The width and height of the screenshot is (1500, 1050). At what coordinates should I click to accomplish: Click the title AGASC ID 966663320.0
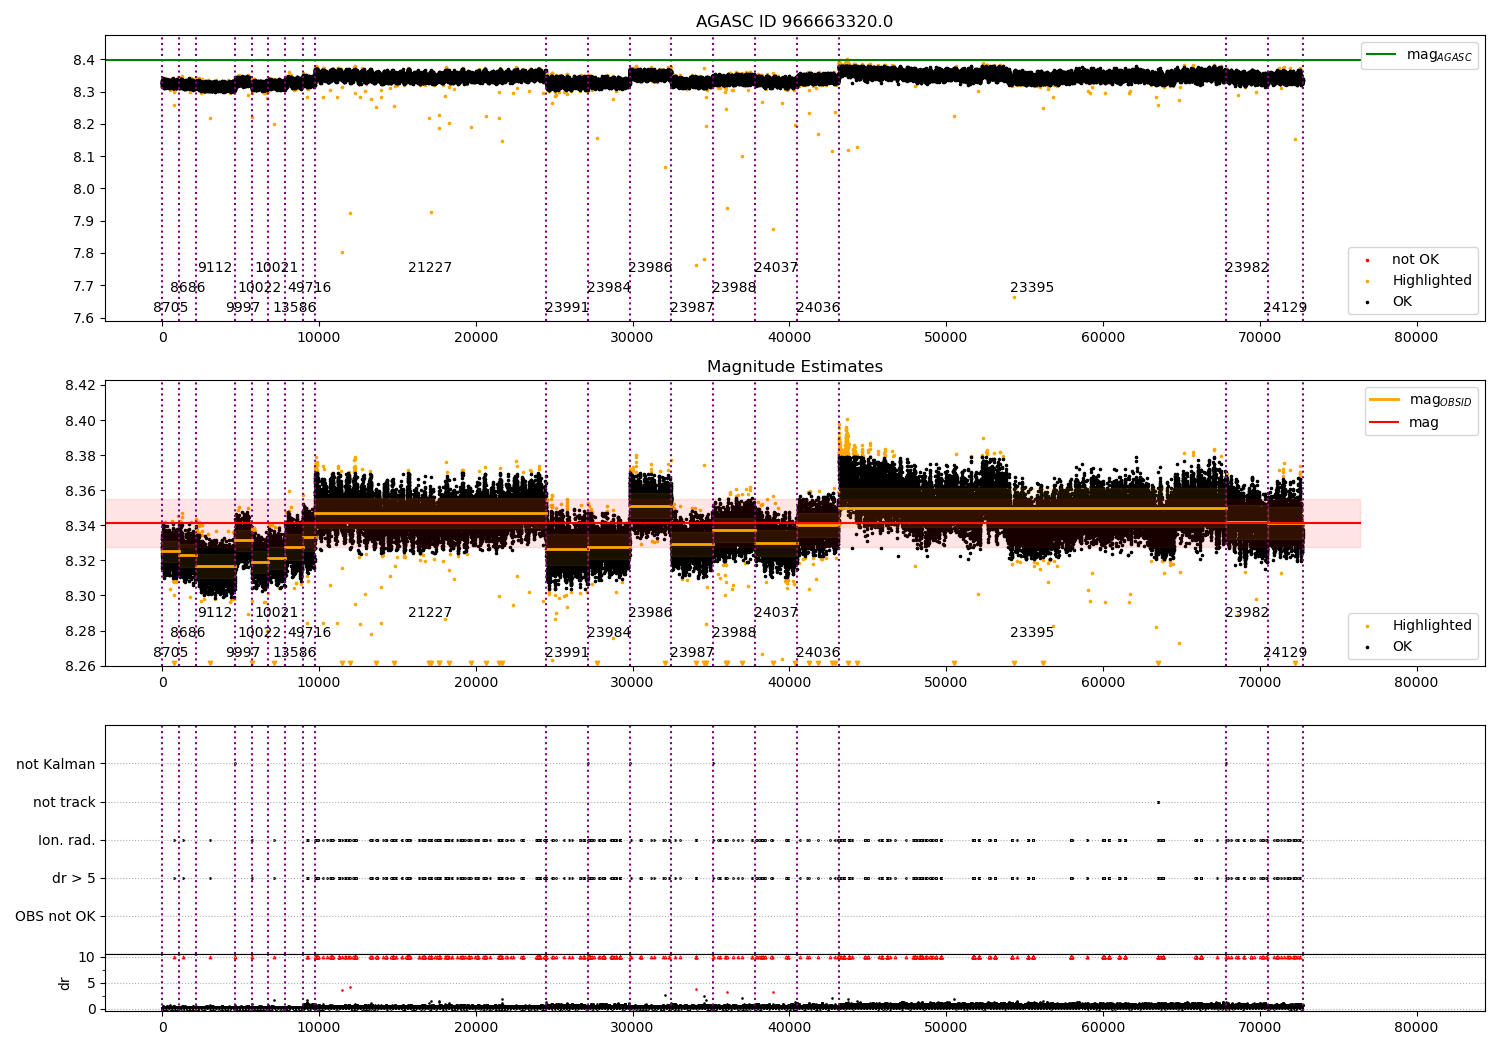[x=795, y=22]
